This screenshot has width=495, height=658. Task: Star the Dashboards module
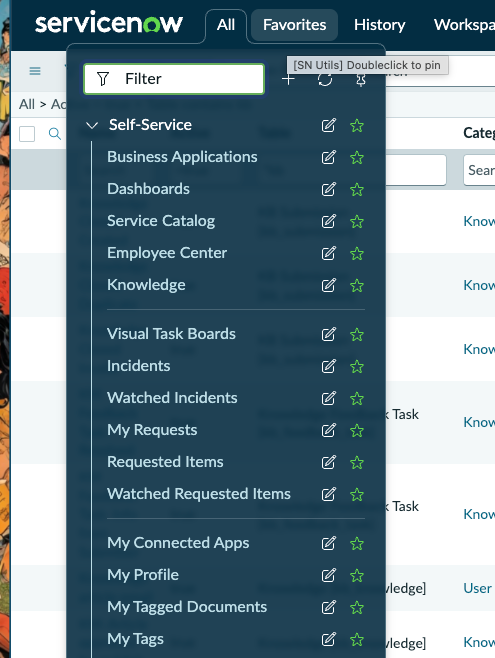(357, 190)
